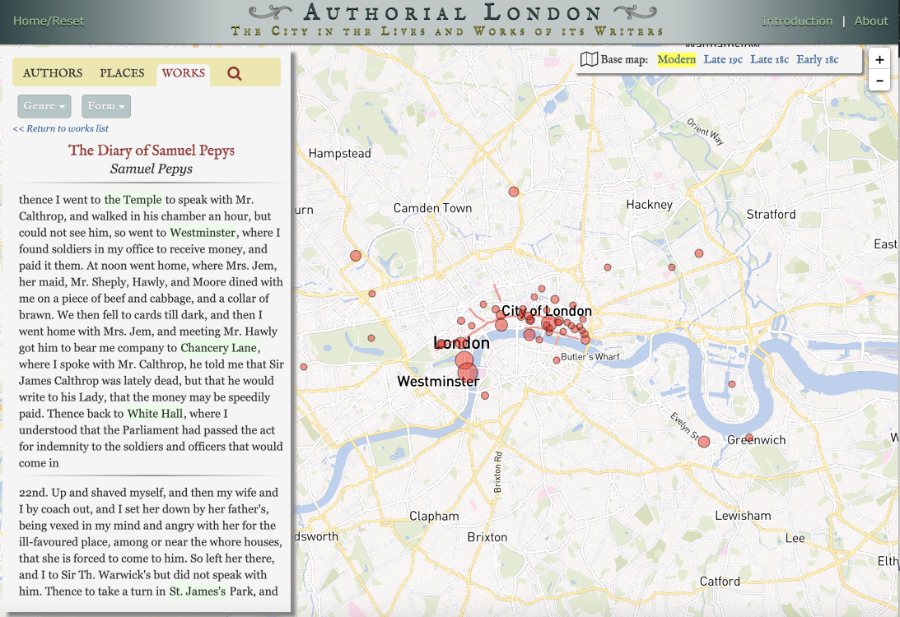This screenshot has height=617, width=900.
Task: Expand the Form dropdown
Action: pos(106,106)
